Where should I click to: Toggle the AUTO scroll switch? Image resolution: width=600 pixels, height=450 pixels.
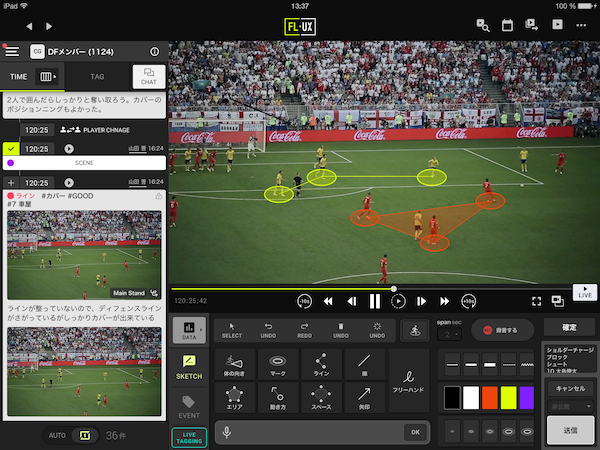[x=85, y=435]
